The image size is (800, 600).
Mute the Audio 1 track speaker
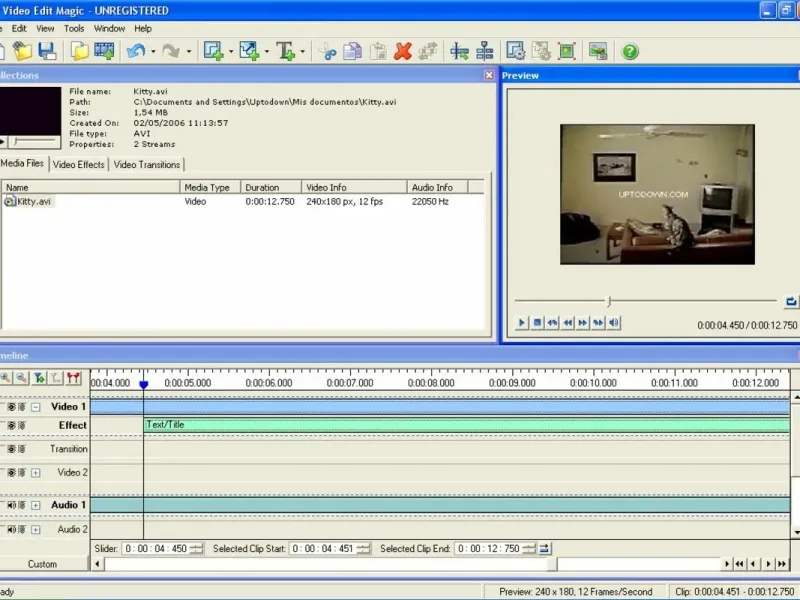12,505
